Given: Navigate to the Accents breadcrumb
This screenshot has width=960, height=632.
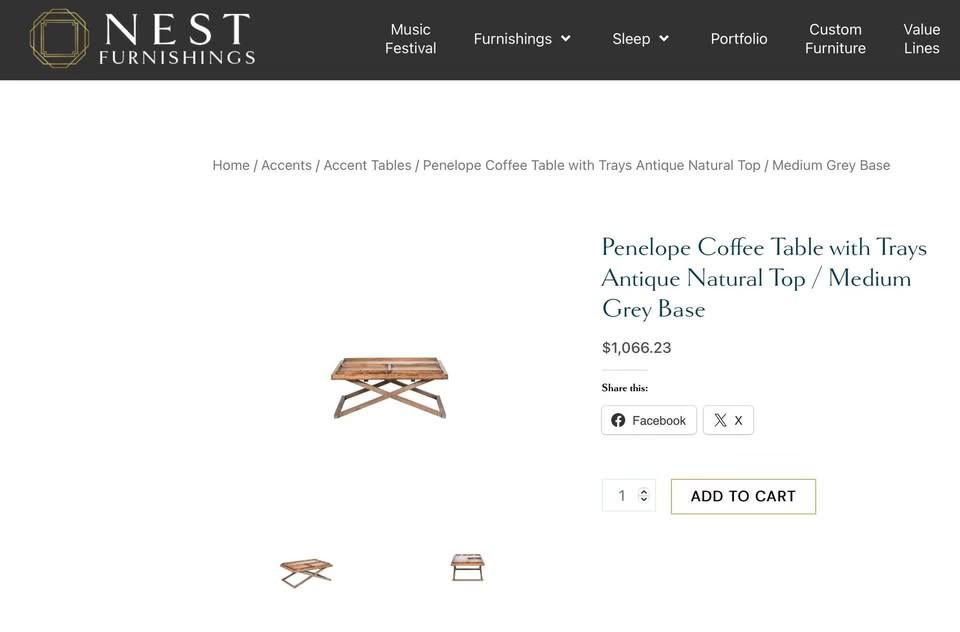Looking at the screenshot, I should click(x=286, y=165).
